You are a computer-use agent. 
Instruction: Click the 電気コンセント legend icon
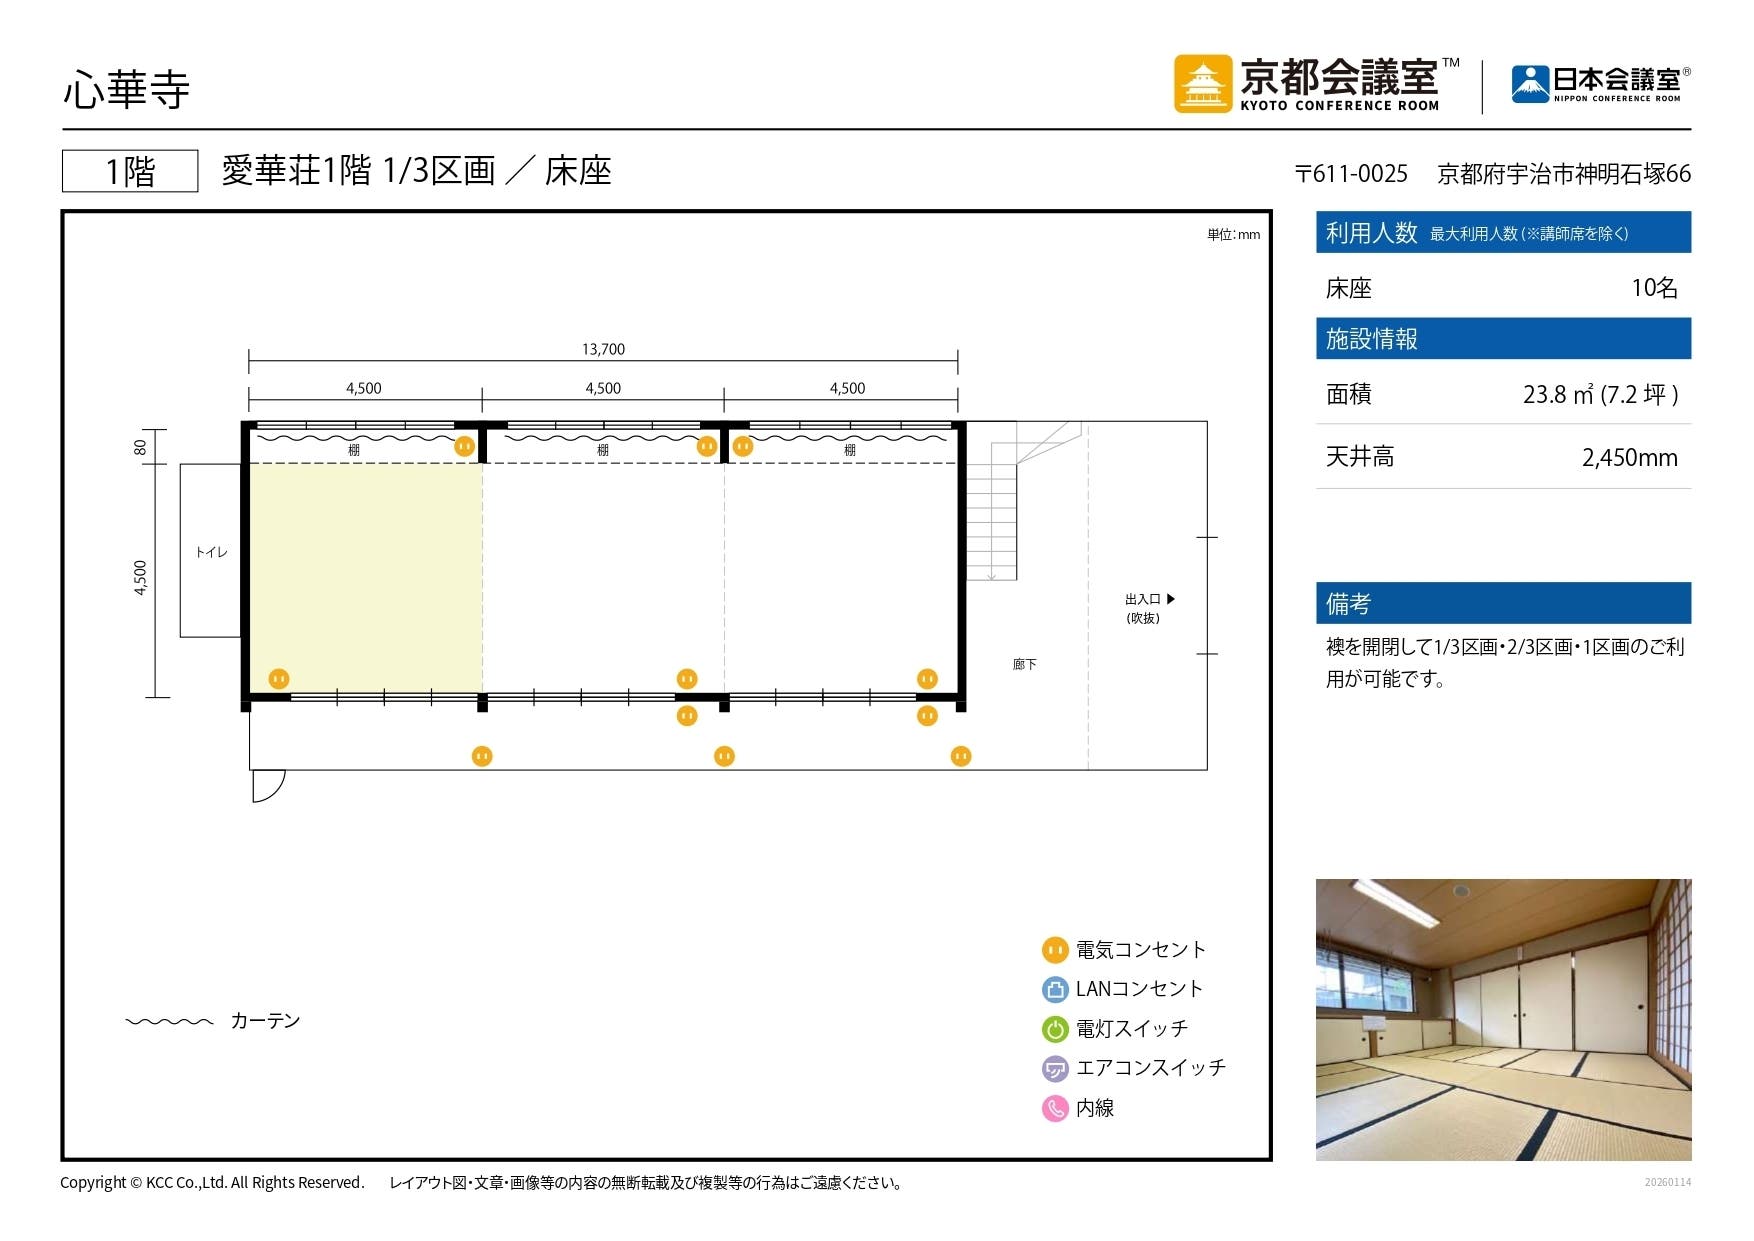1055,950
